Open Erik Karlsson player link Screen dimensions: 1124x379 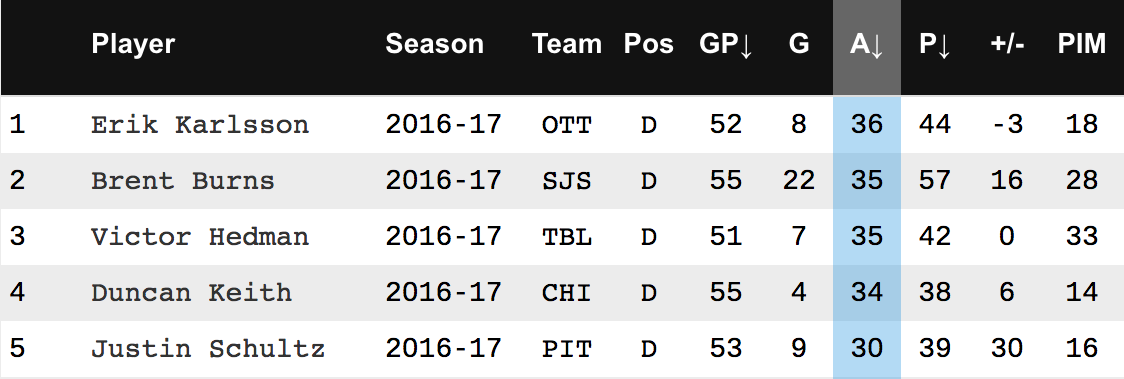tap(200, 125)
